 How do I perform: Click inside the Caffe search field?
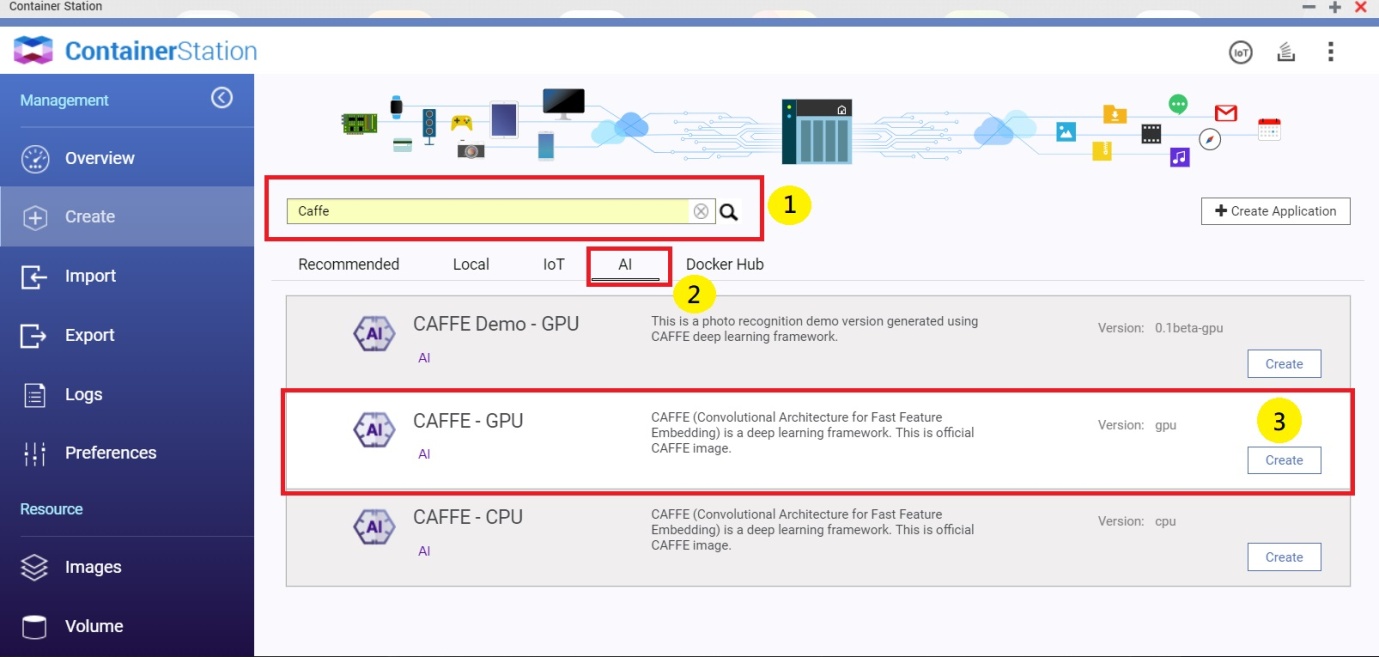[x=488, y=211]
